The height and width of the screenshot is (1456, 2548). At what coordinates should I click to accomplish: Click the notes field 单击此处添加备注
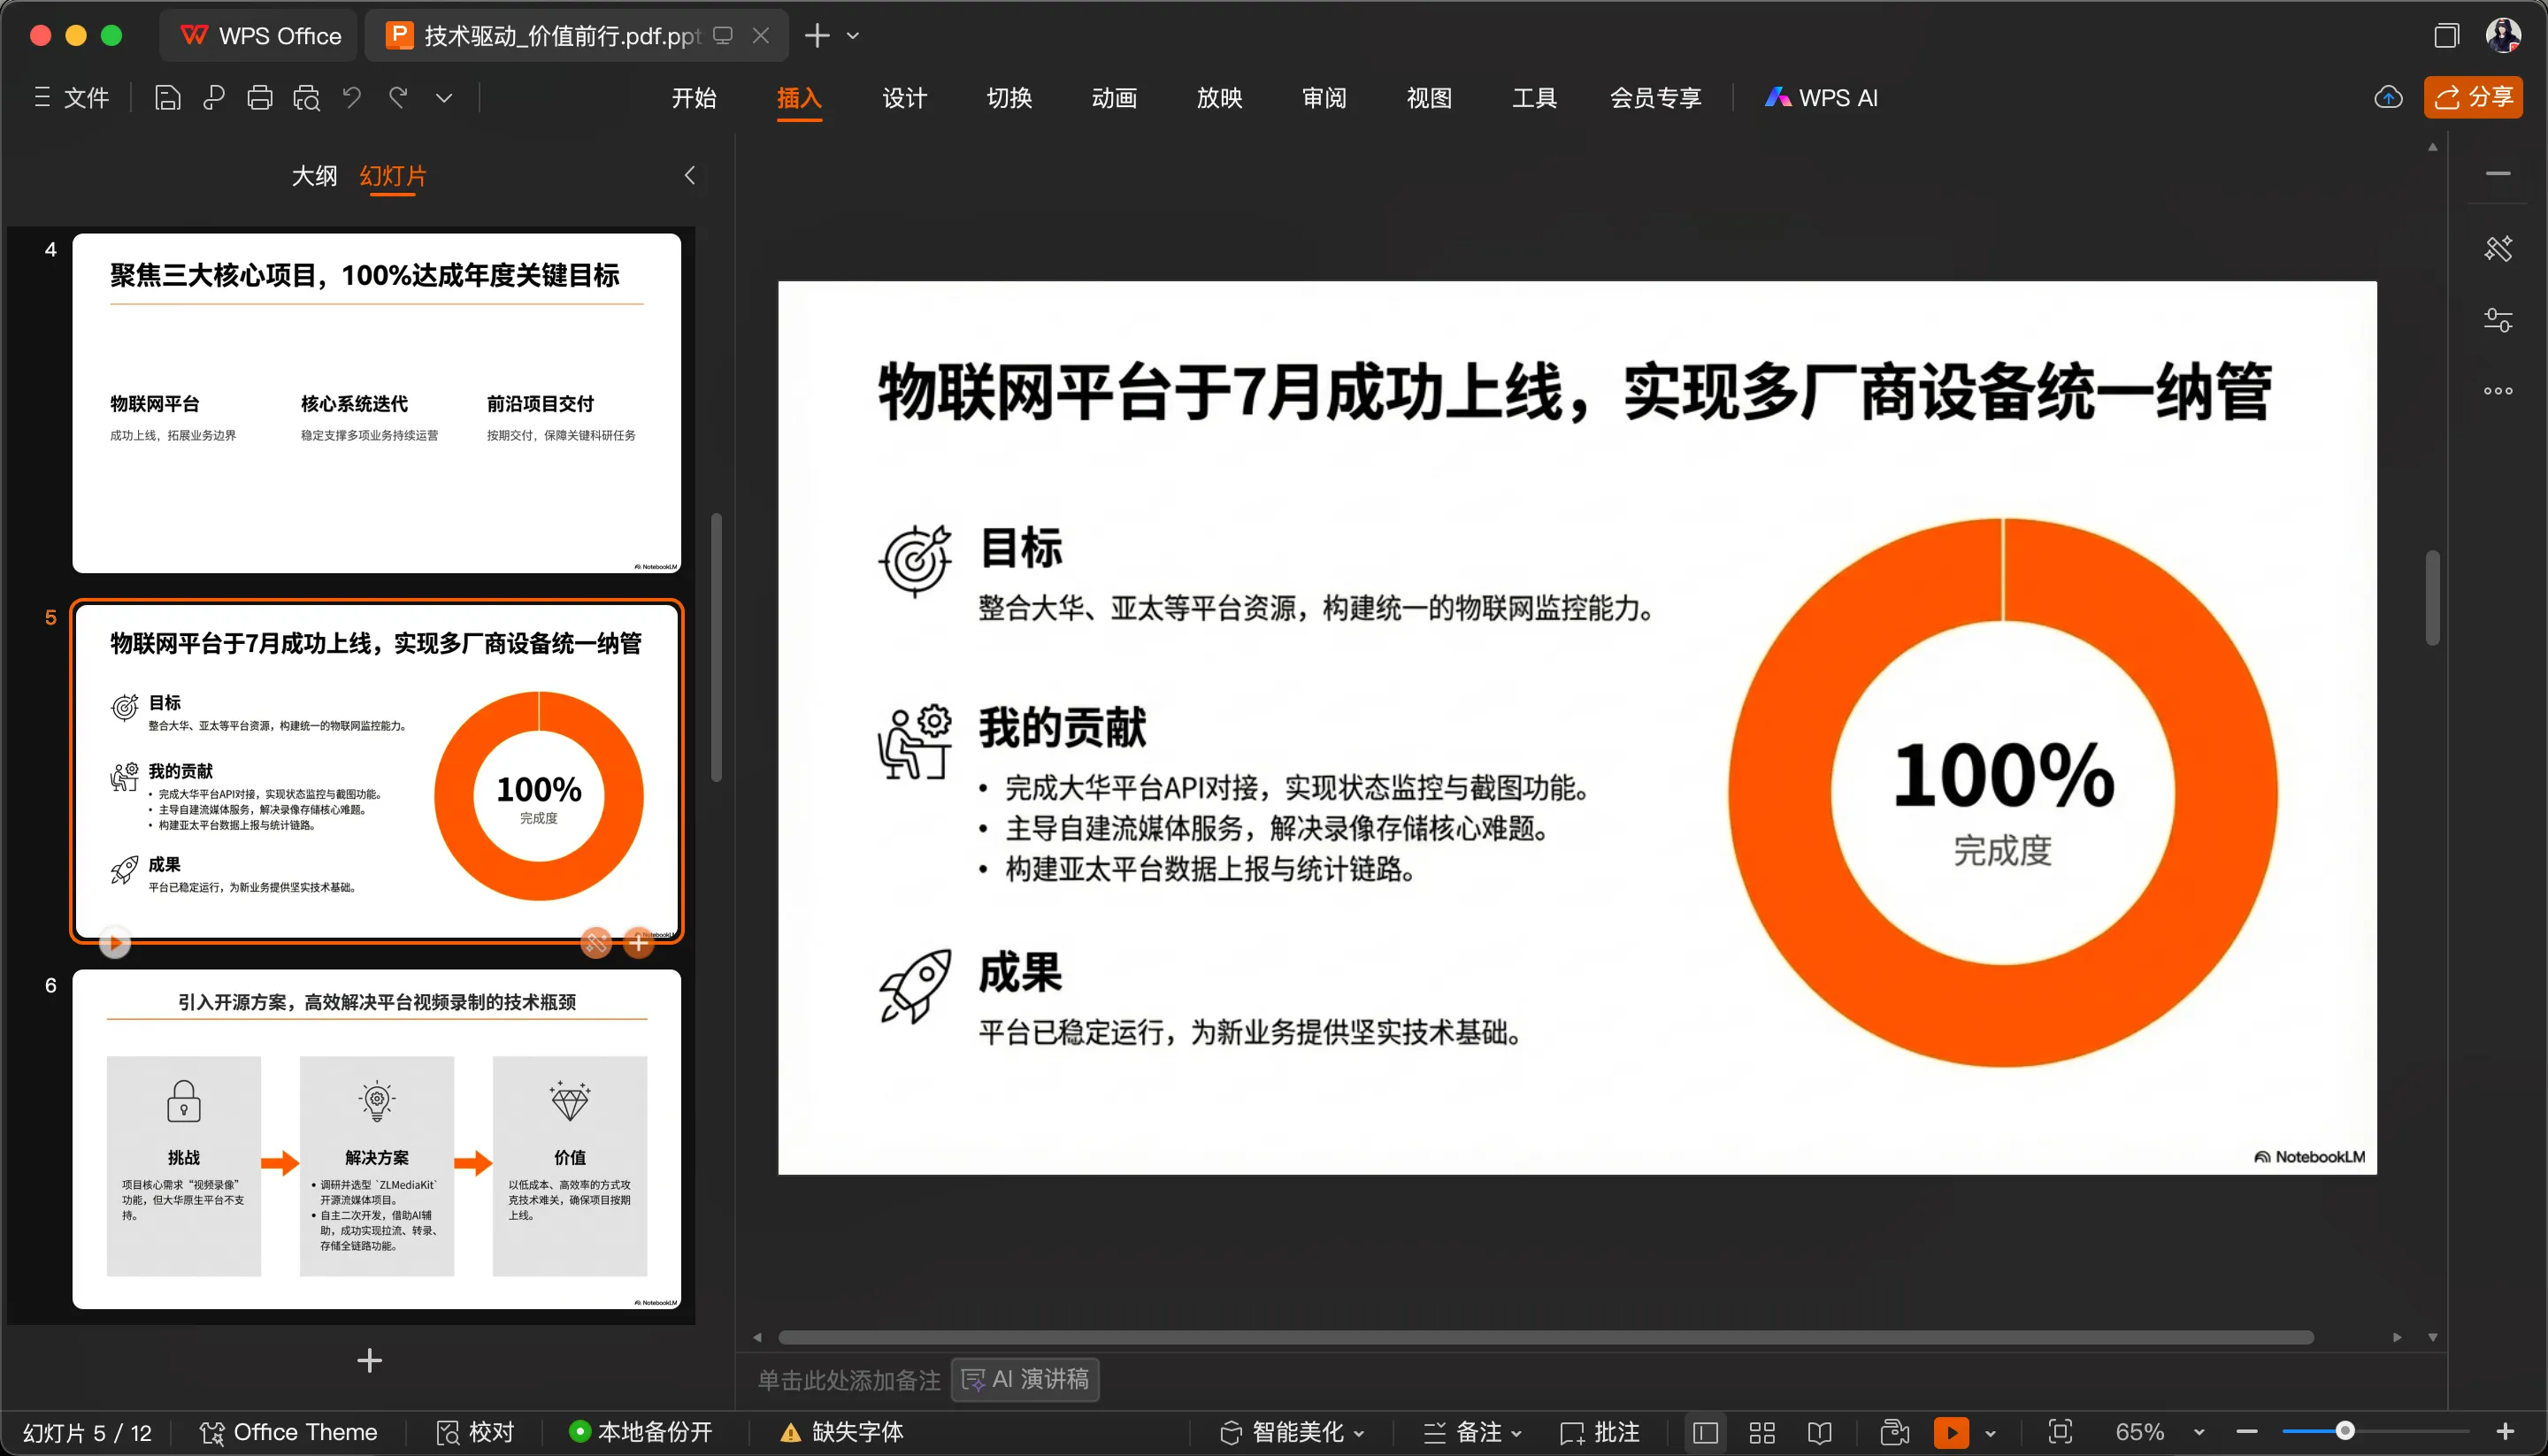(849, 1380)
